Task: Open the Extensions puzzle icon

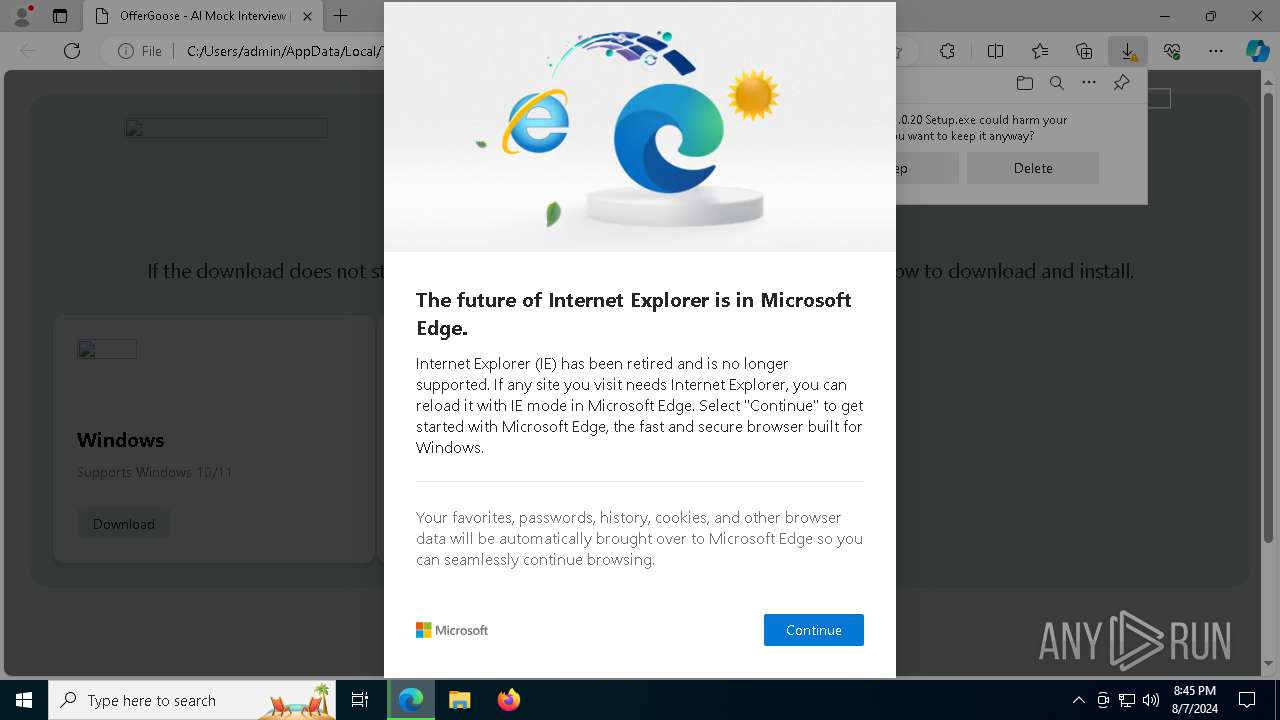Action: (x=947, y=51)
